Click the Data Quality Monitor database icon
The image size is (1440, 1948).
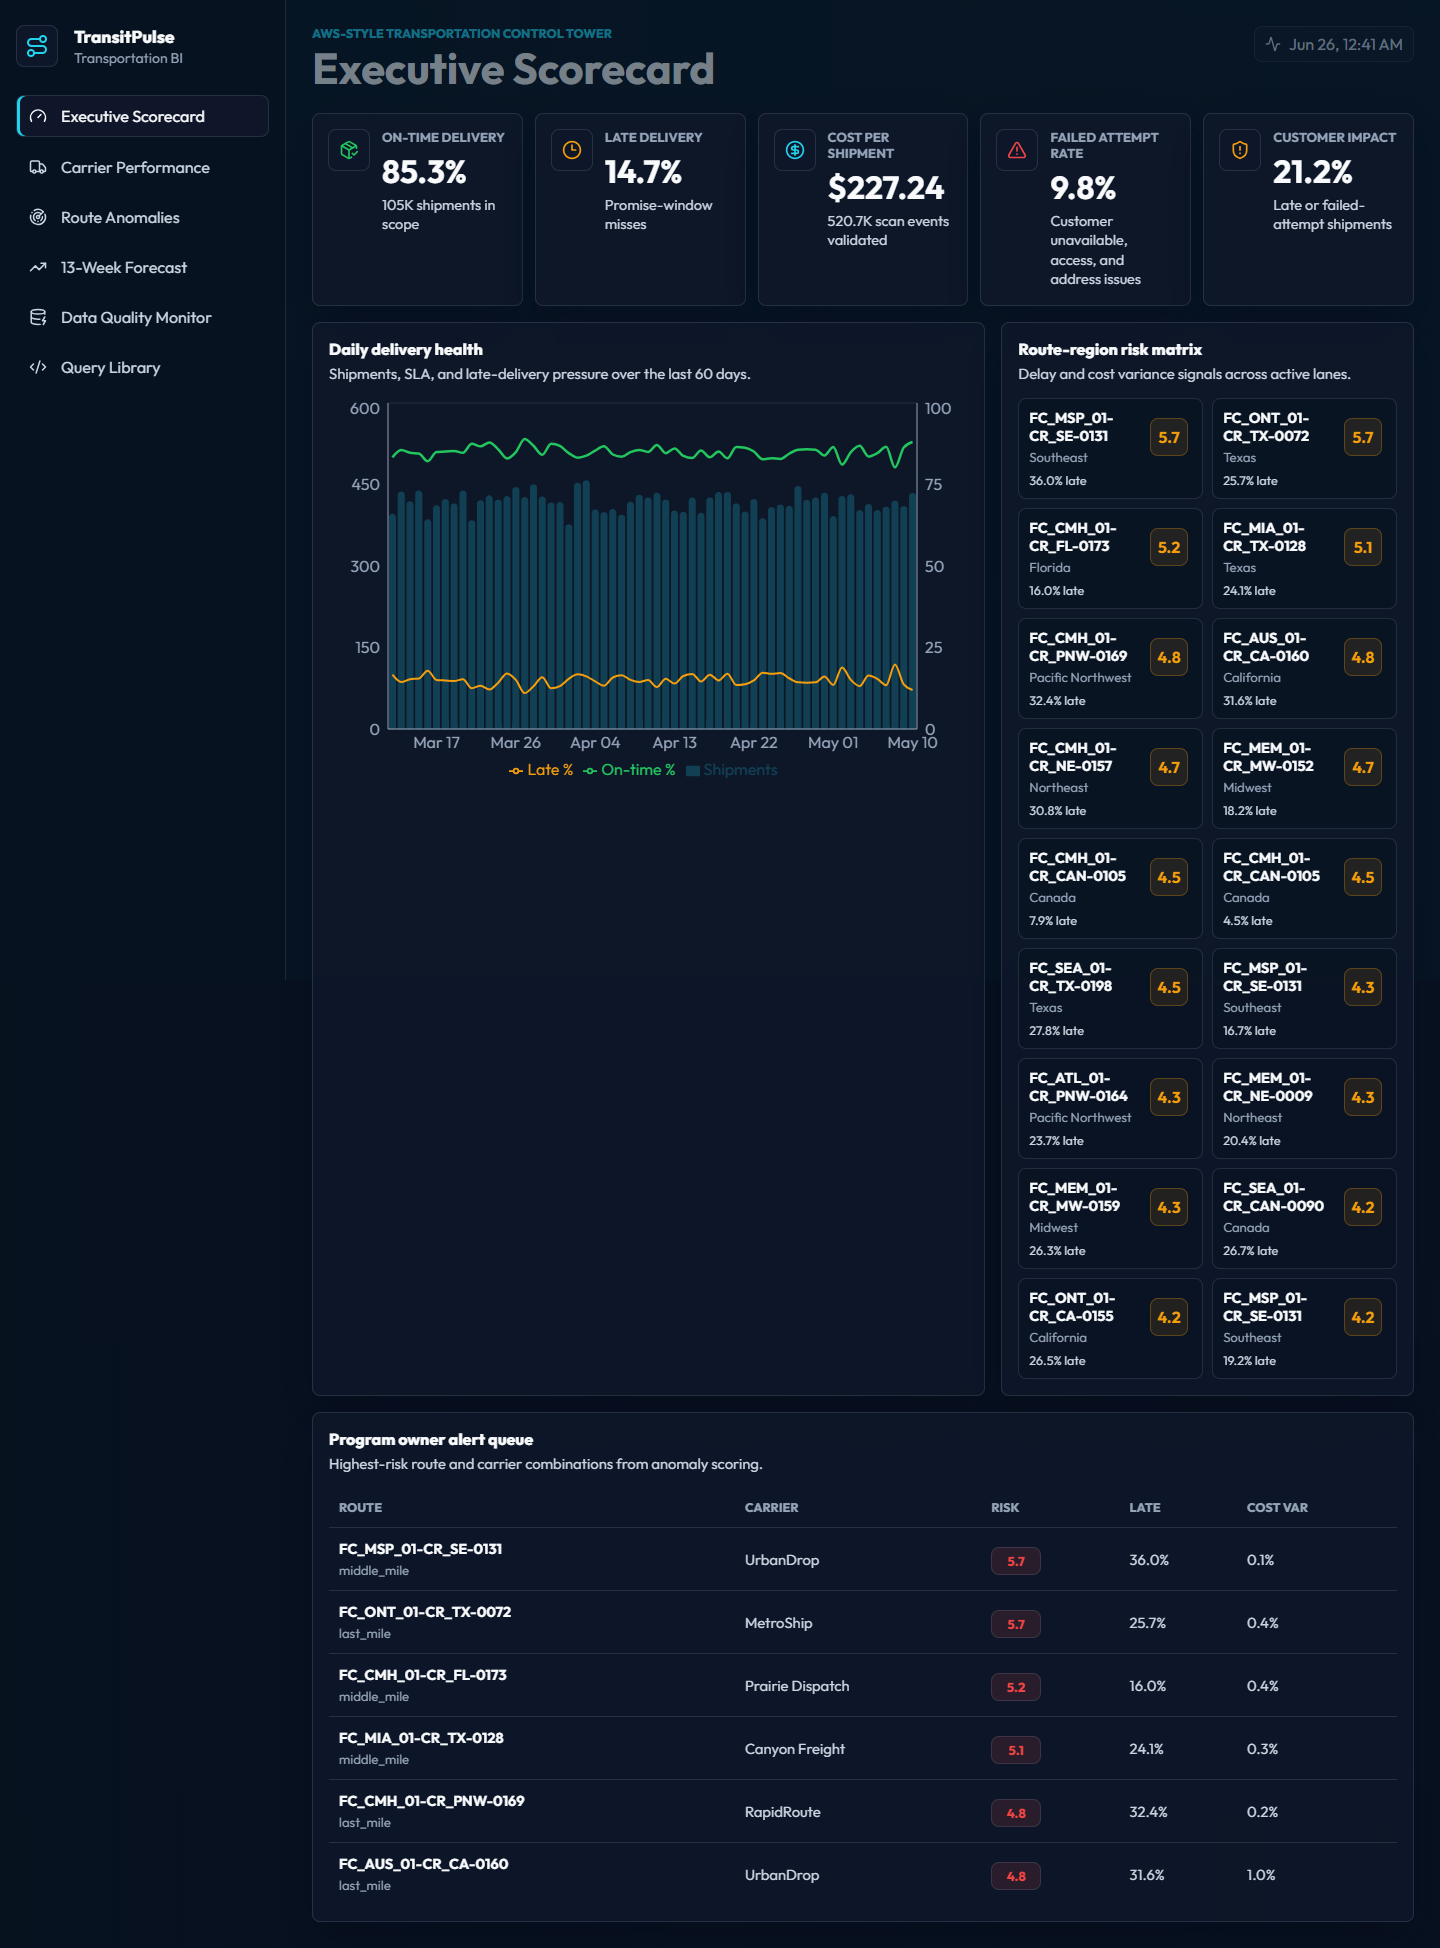tap(38, 317)
